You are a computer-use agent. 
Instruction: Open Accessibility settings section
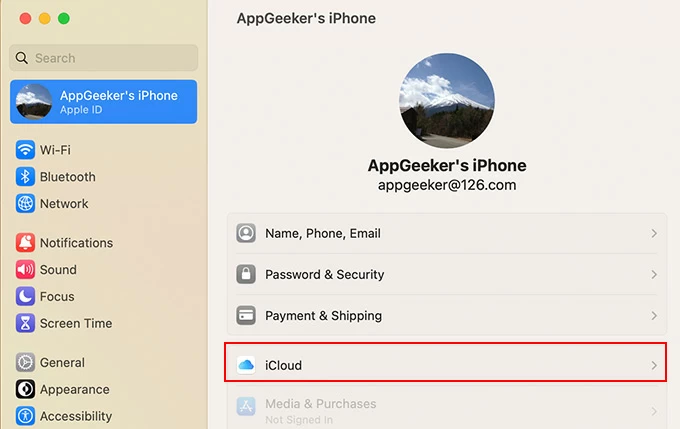(75, 416)
